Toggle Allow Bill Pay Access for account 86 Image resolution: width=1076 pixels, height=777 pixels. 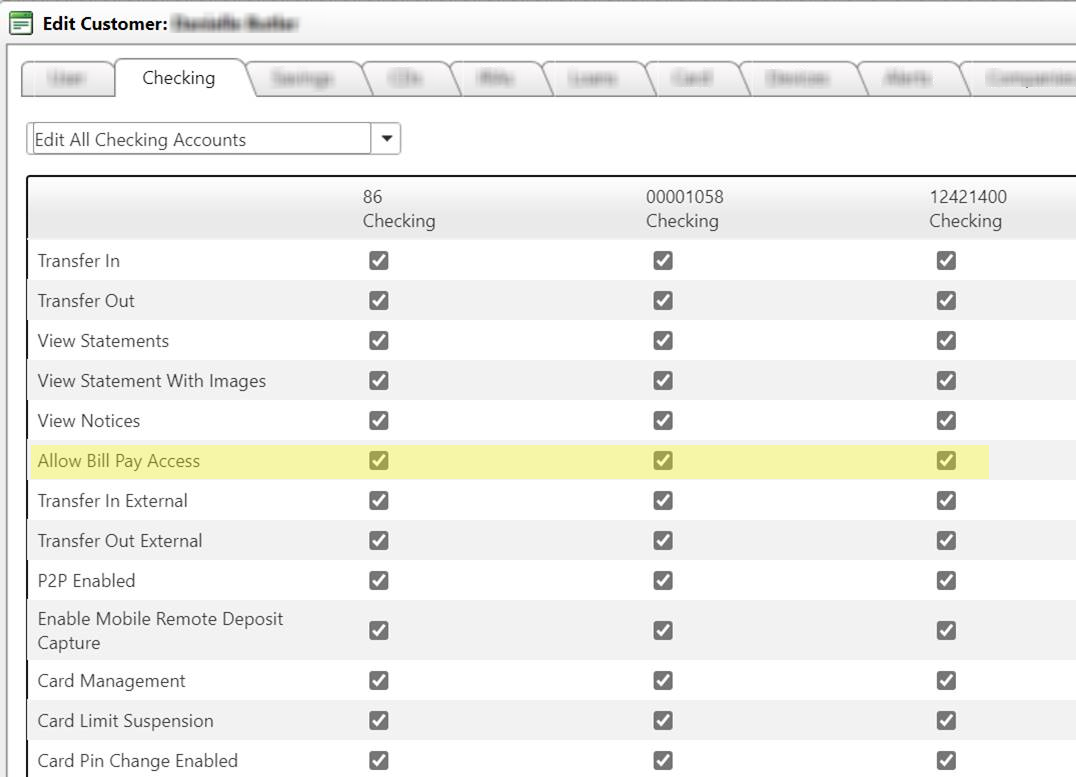pos(379,461)
